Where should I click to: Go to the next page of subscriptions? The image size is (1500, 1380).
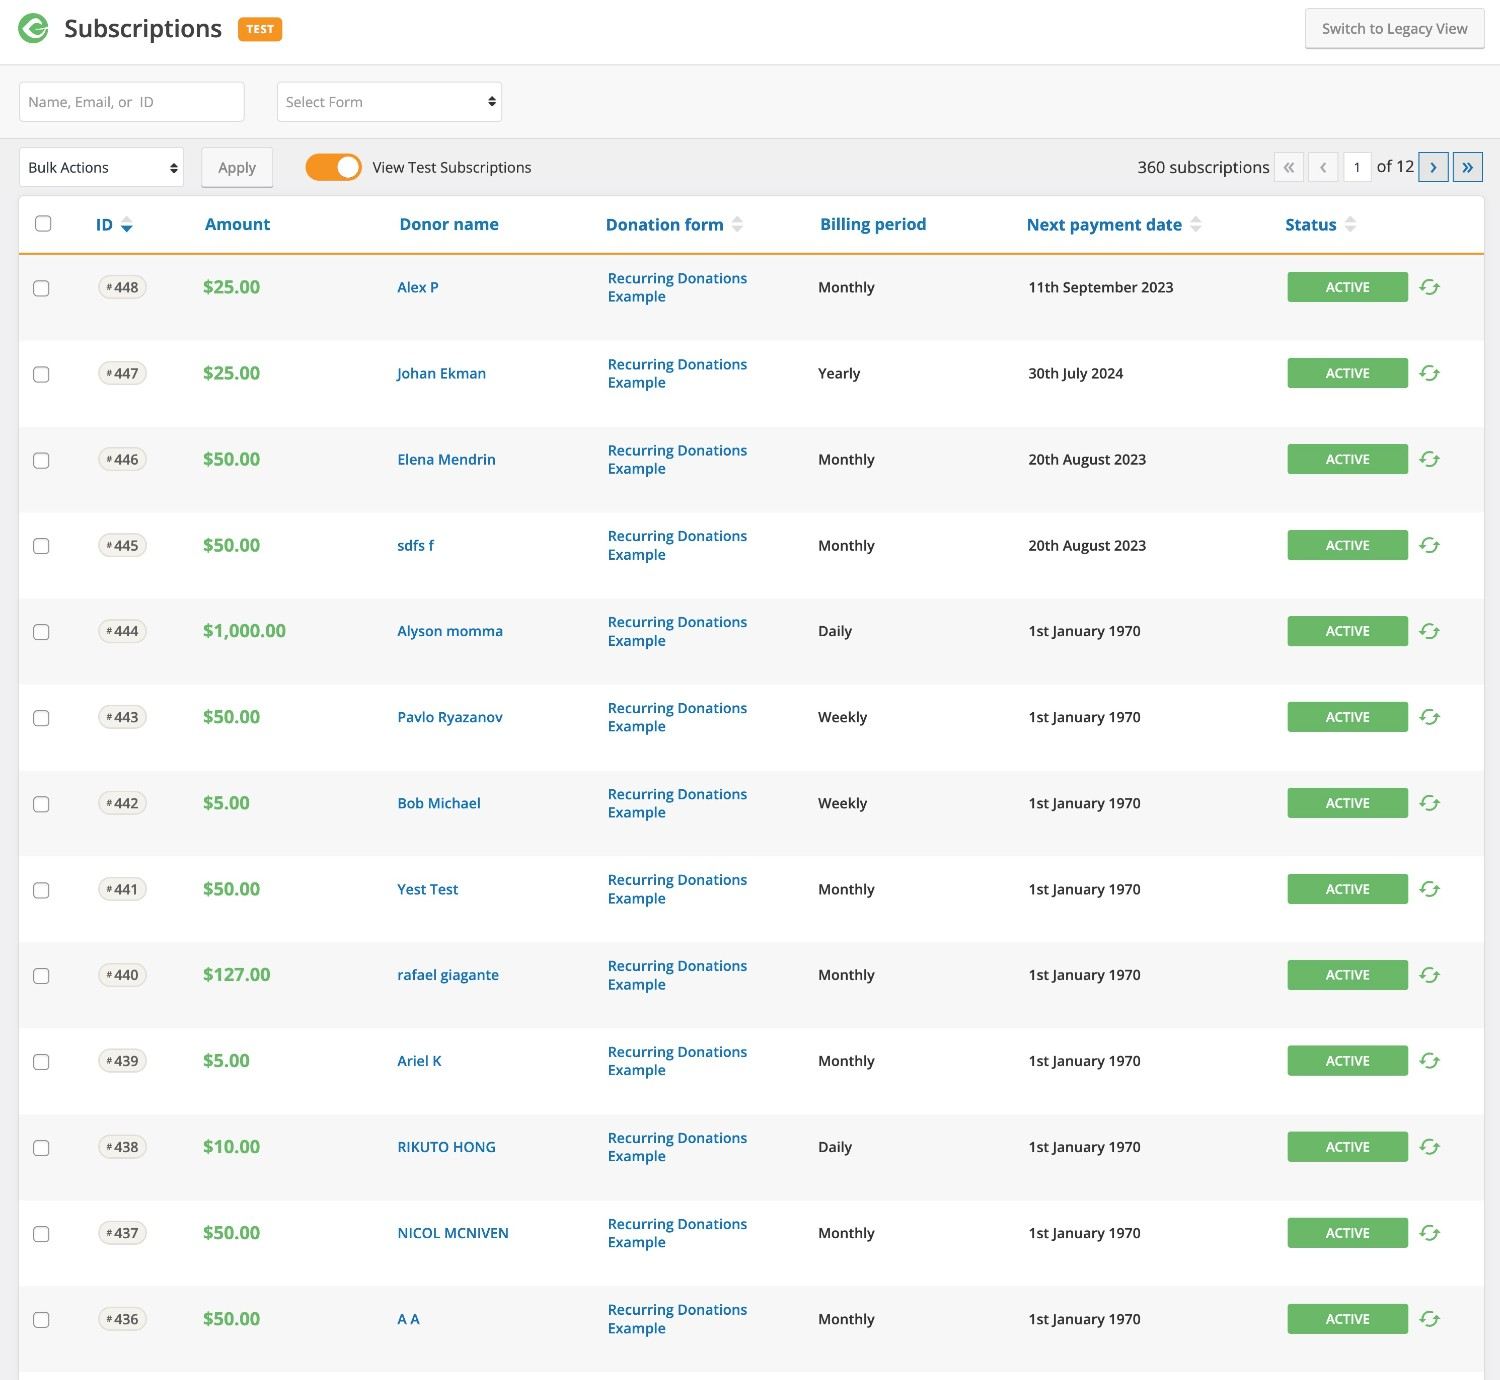coord(1432,167)
